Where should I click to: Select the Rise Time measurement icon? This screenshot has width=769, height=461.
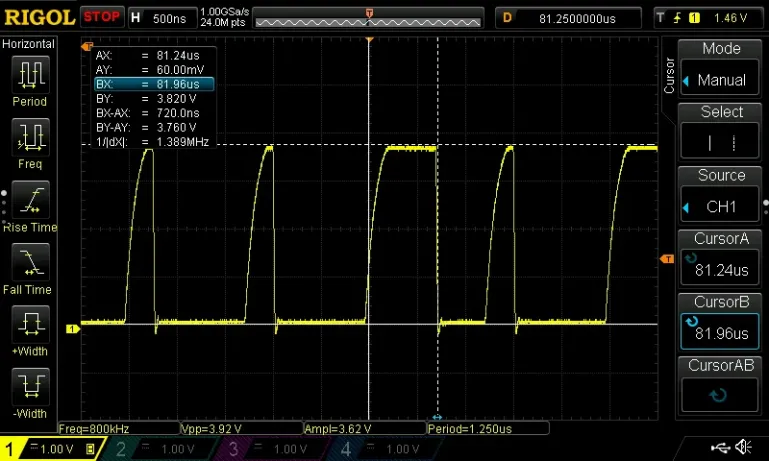[x=30, y=200]
